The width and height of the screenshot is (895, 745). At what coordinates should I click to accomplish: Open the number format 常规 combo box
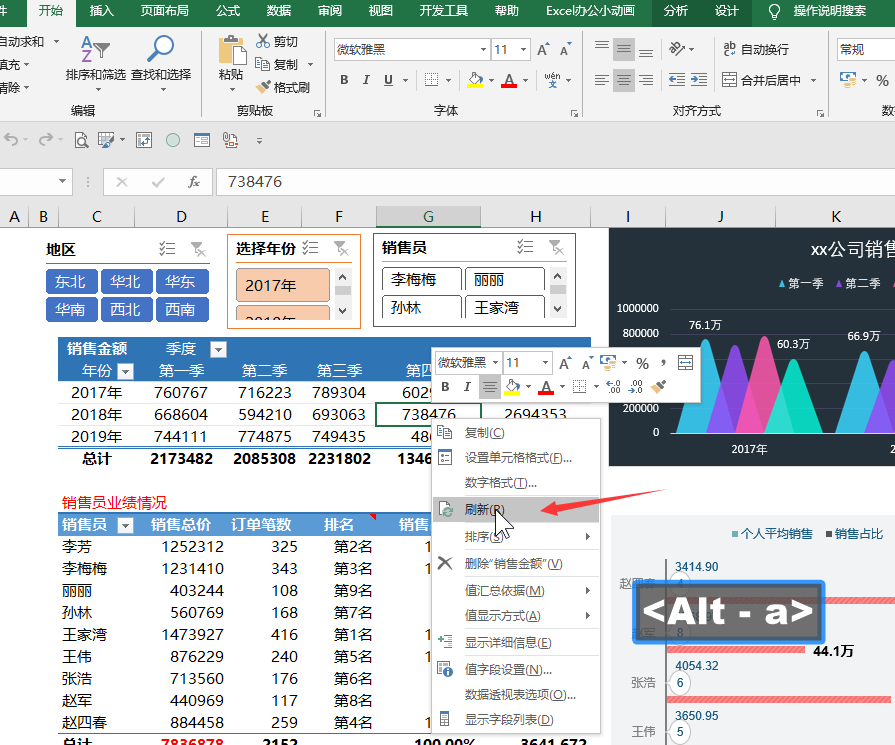(865, 50)
